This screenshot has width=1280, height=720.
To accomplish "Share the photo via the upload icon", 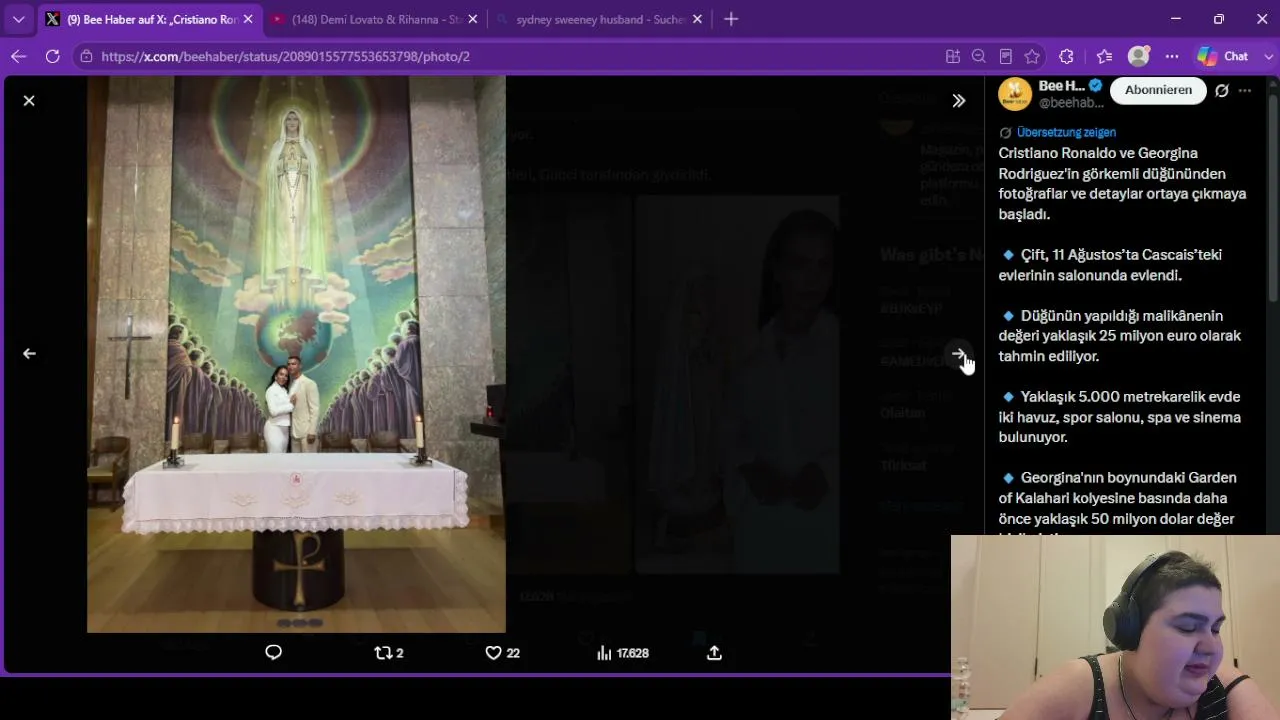I will [714, 653].
